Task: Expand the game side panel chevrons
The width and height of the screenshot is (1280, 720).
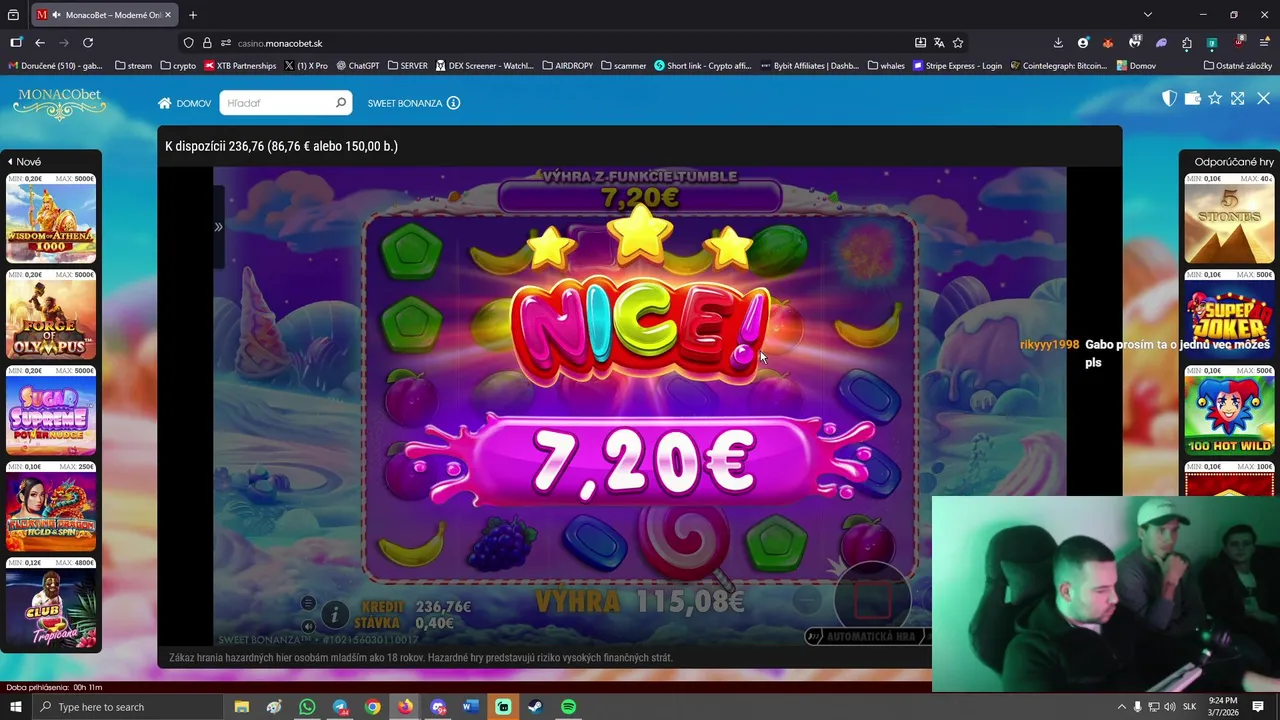Action: 218,227
